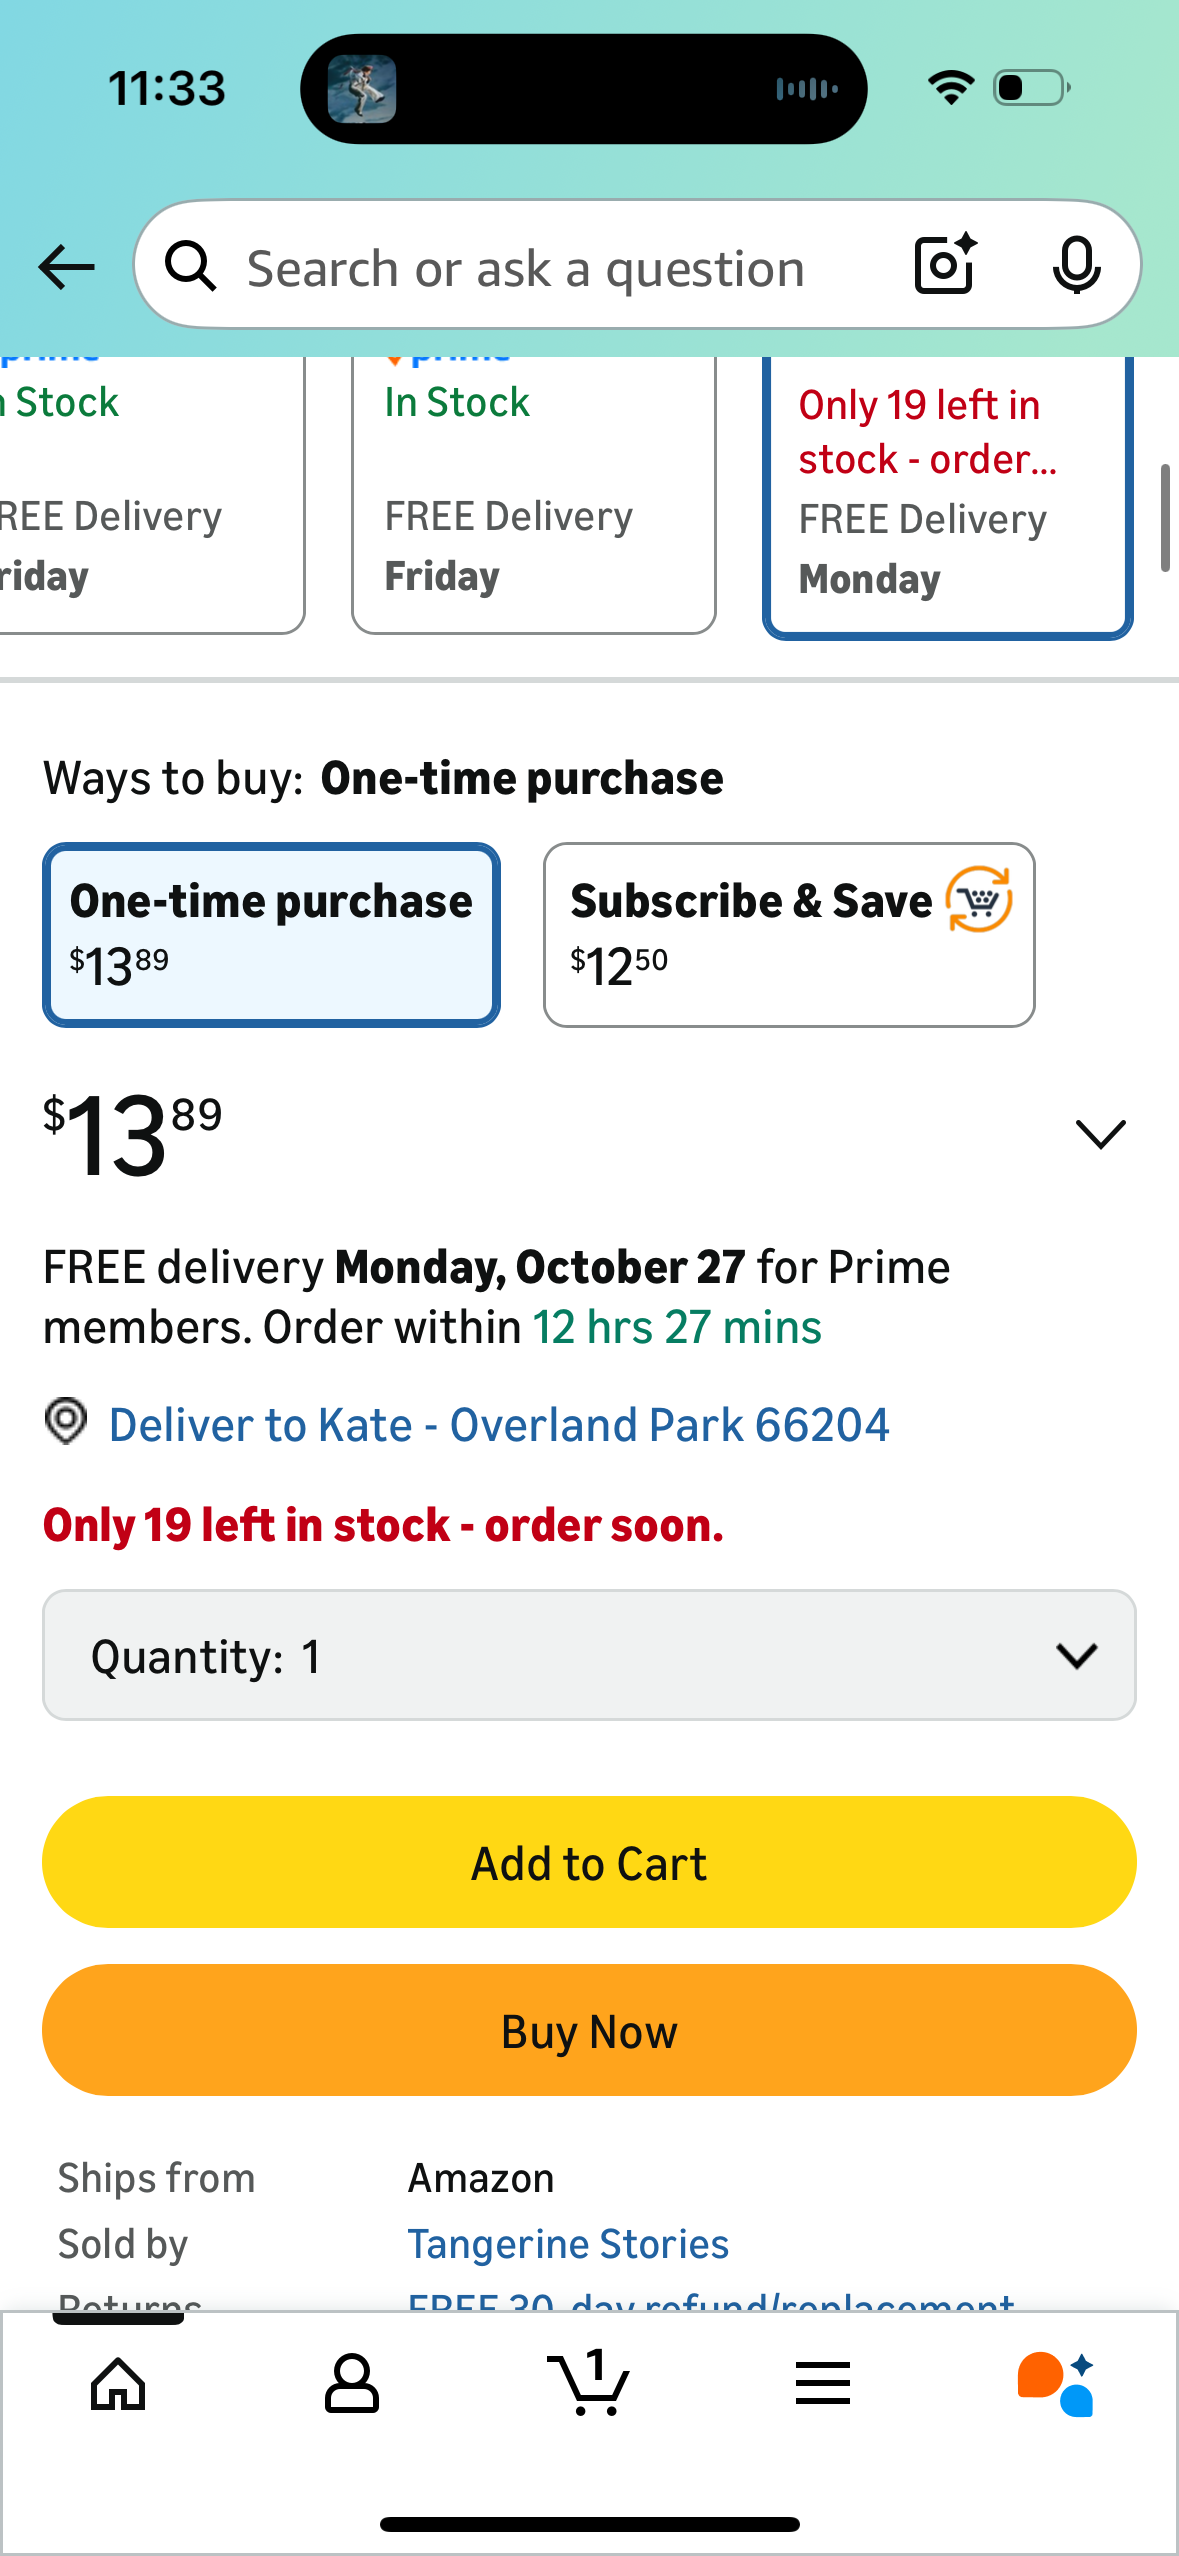1179x2556 pixels.
Task: Open the Quantity dropdown
Action: point(589,1656)
